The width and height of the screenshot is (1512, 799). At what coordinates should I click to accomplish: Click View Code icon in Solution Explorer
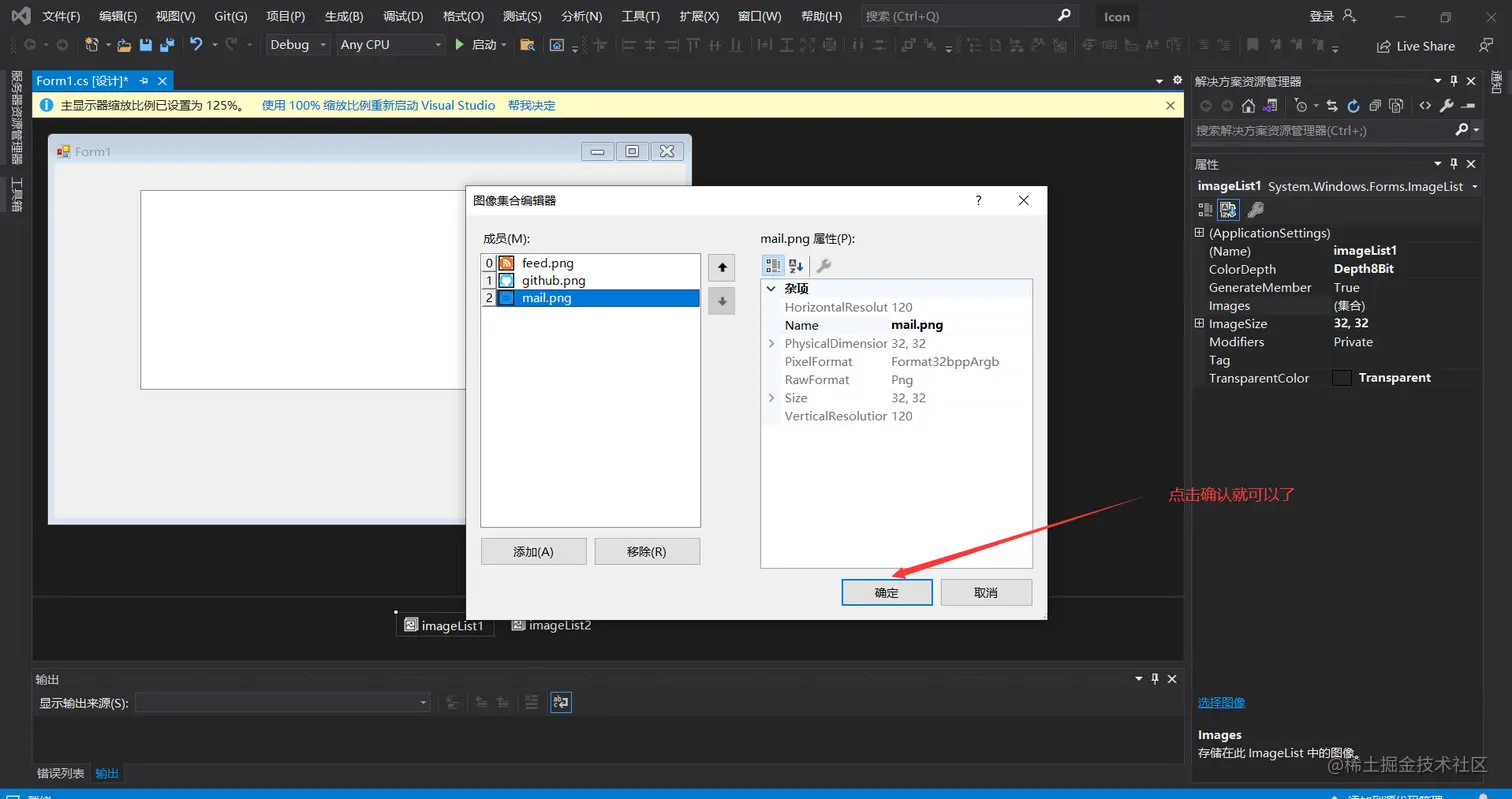(1425, 105)
